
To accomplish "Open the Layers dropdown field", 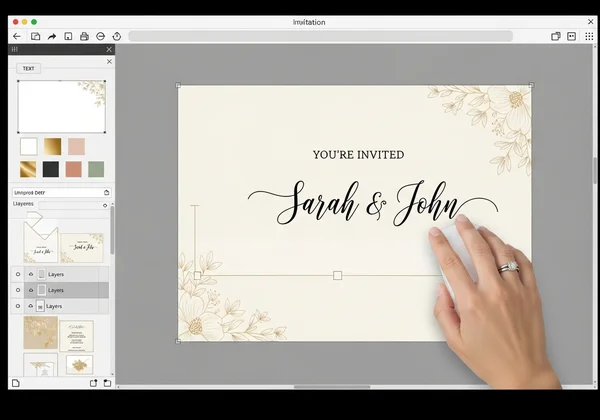I will coord(73,205).
